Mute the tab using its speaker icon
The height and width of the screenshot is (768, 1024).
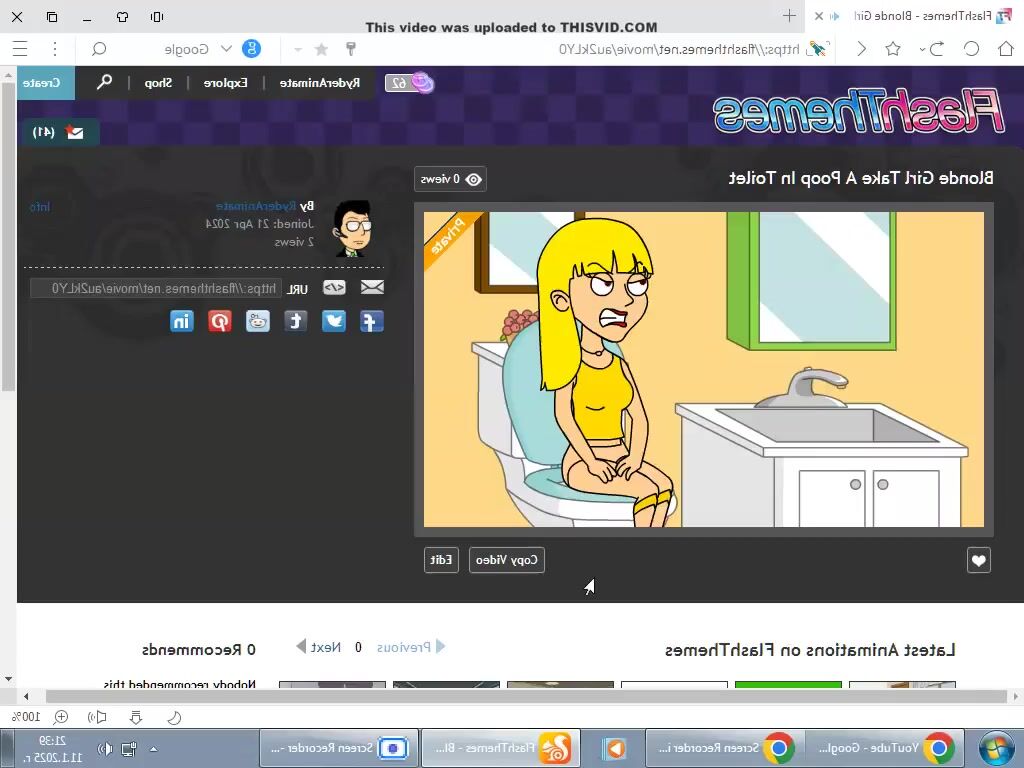pos(835,16)
